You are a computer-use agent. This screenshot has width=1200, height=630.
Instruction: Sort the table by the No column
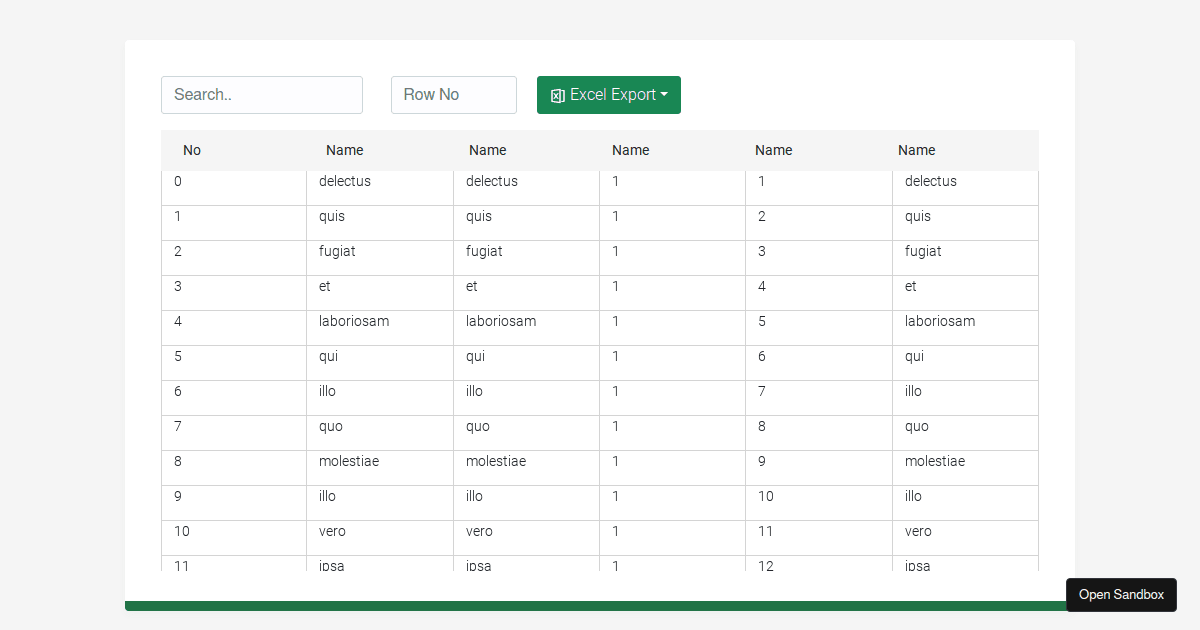point(192,150)
